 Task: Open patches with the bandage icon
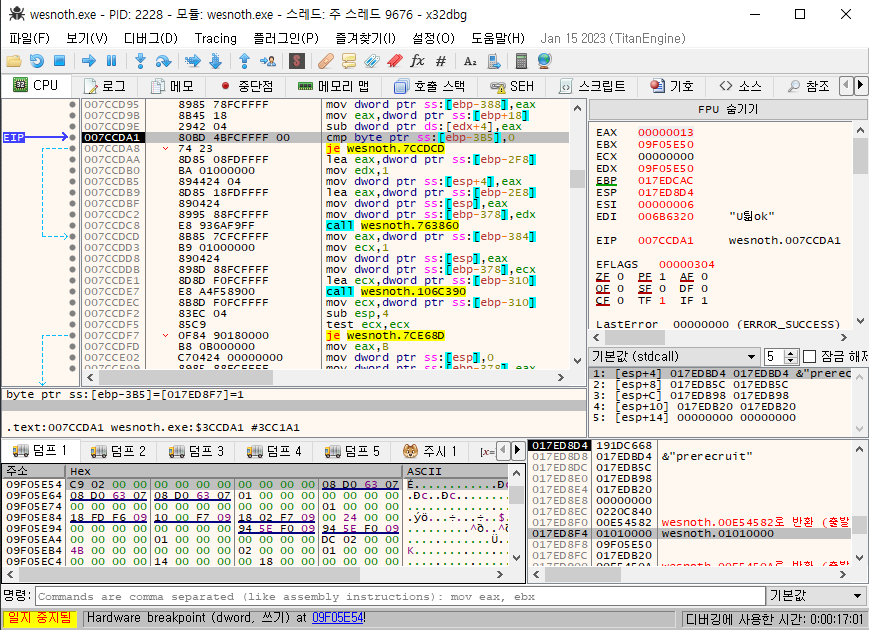point(326,61)
